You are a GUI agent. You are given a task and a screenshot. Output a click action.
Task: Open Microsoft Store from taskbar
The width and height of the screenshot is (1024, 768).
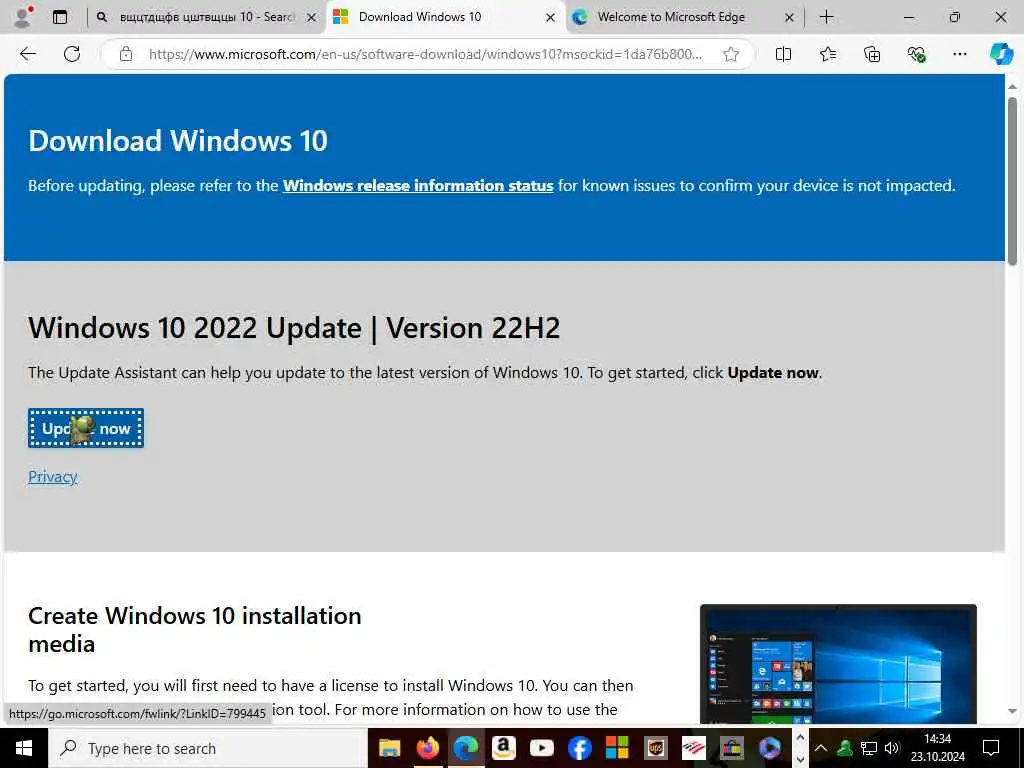(731, 748)
